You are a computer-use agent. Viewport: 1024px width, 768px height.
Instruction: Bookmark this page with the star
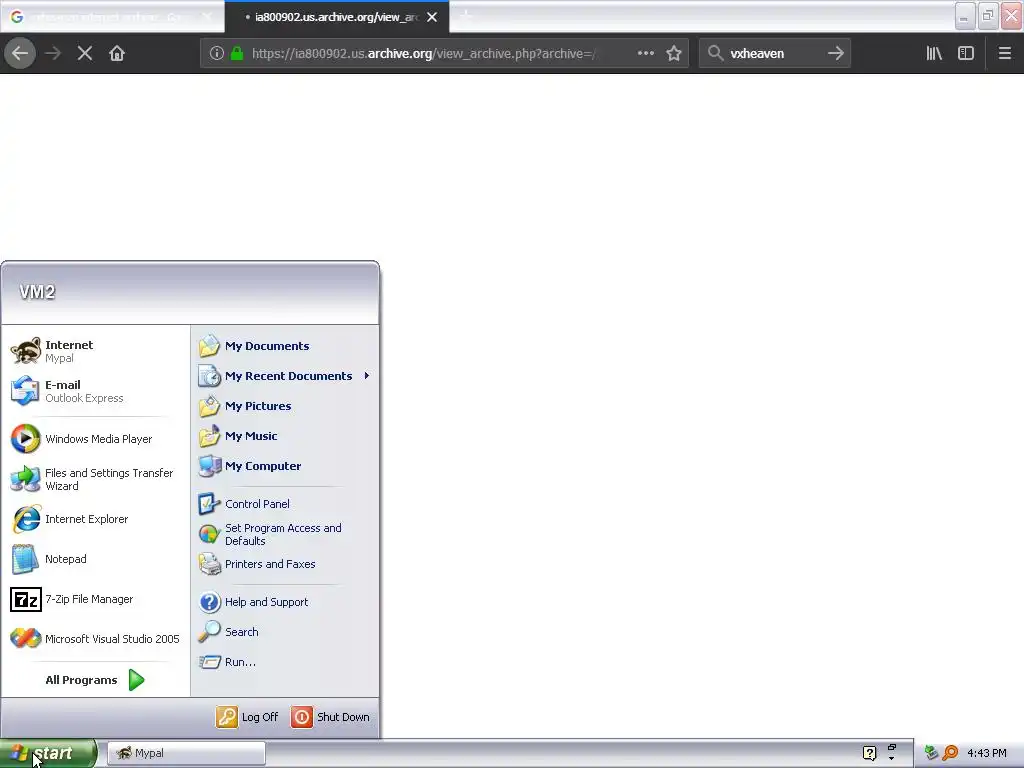point(674,54)
